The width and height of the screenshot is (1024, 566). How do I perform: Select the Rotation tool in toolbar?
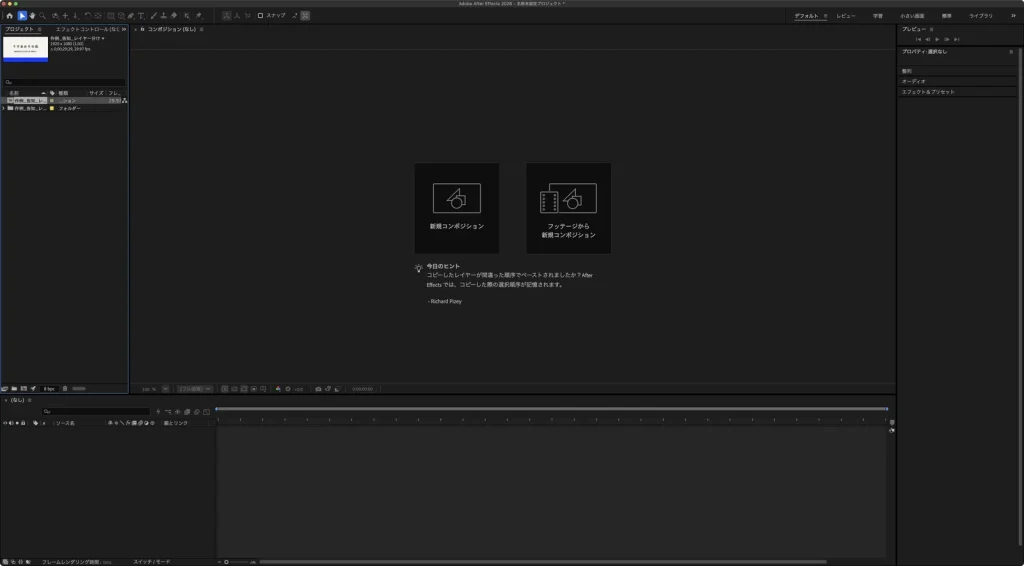(87, 16)
